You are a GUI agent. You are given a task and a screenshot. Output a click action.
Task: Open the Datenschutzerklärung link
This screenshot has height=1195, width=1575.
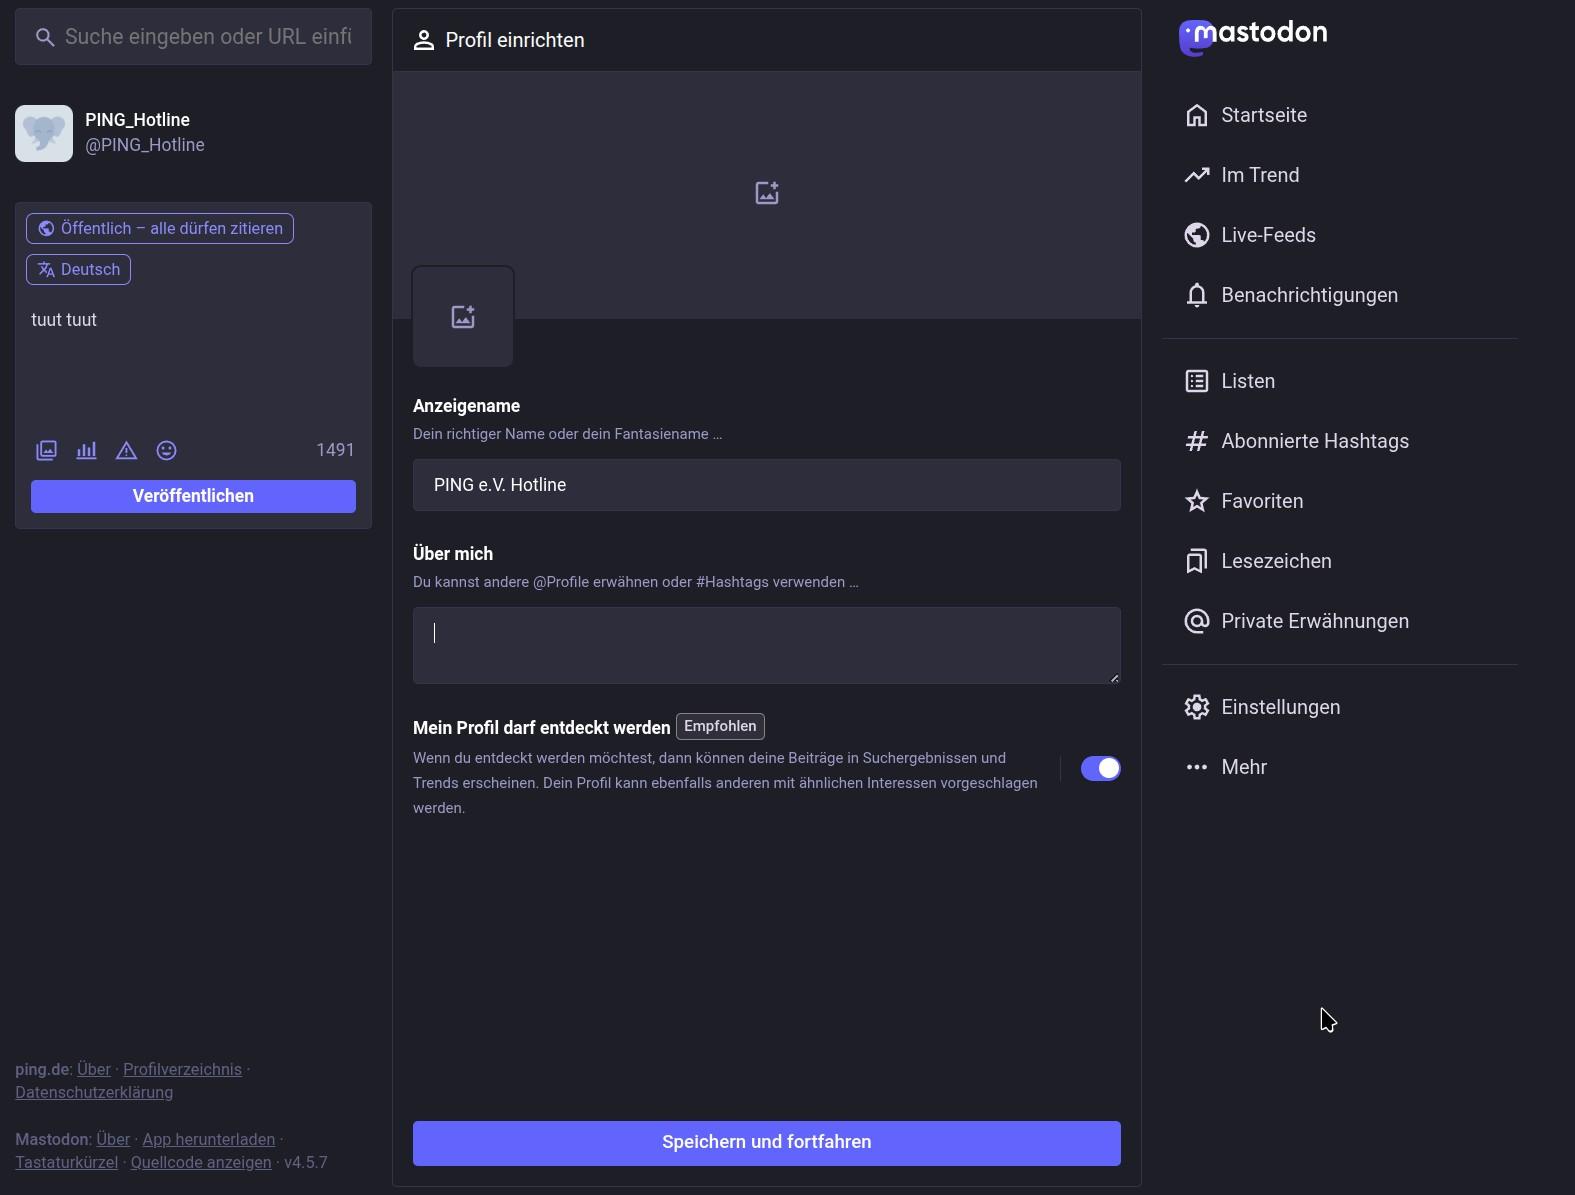[94, 1092]
